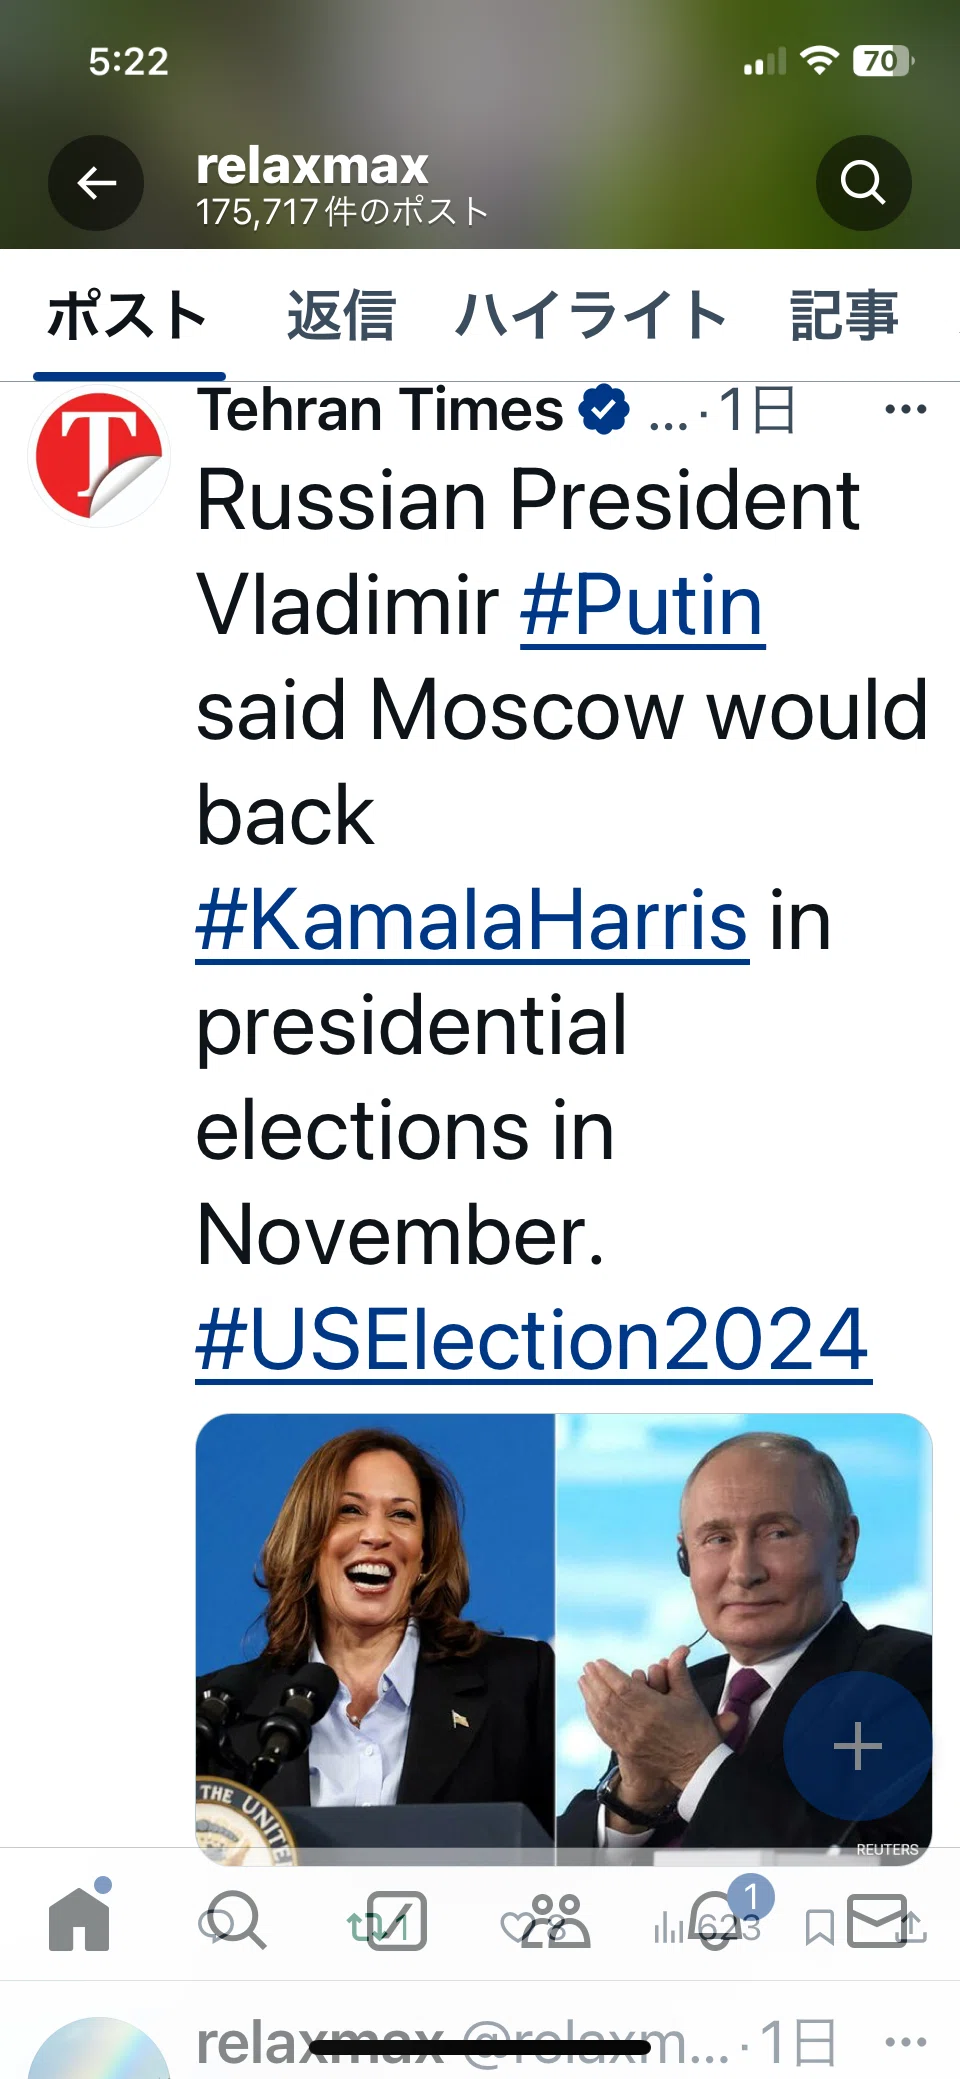Open the Communities people icon
The width and height of the screenshot is (960, 2079).
pos(556,1921)
